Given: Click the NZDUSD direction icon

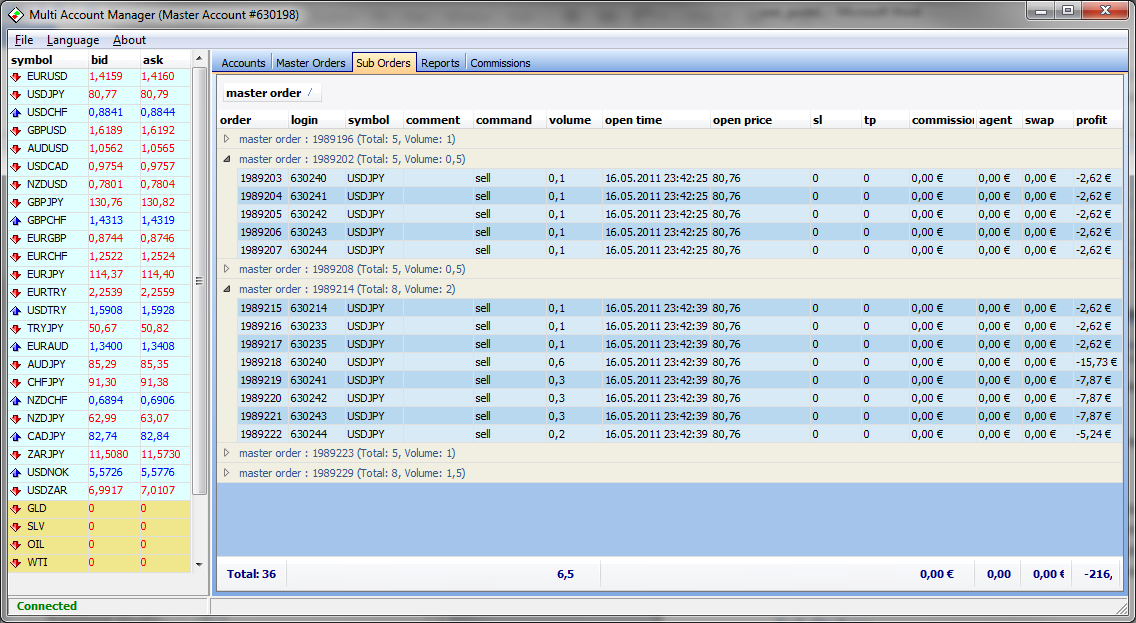Looking at the screenshot, I should [16, 185].
